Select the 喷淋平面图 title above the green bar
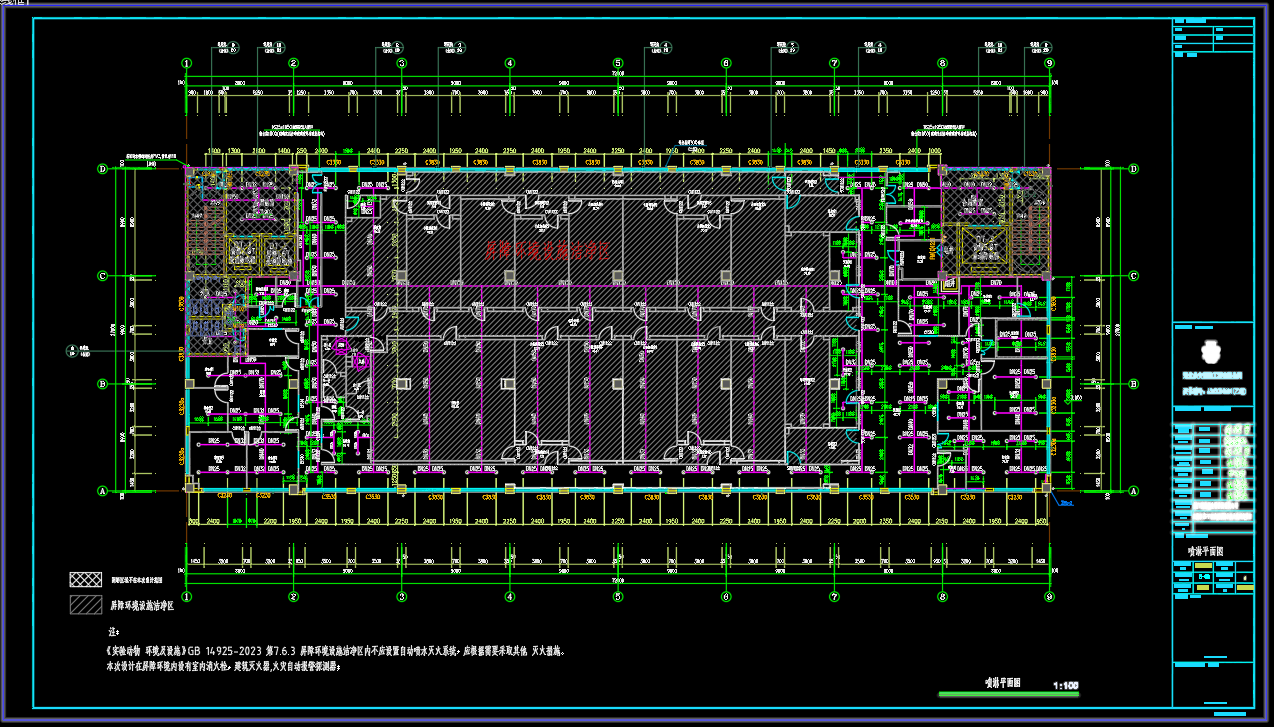The height and width of the screenshot is (727, 1274). click(x=1000, y=681)
